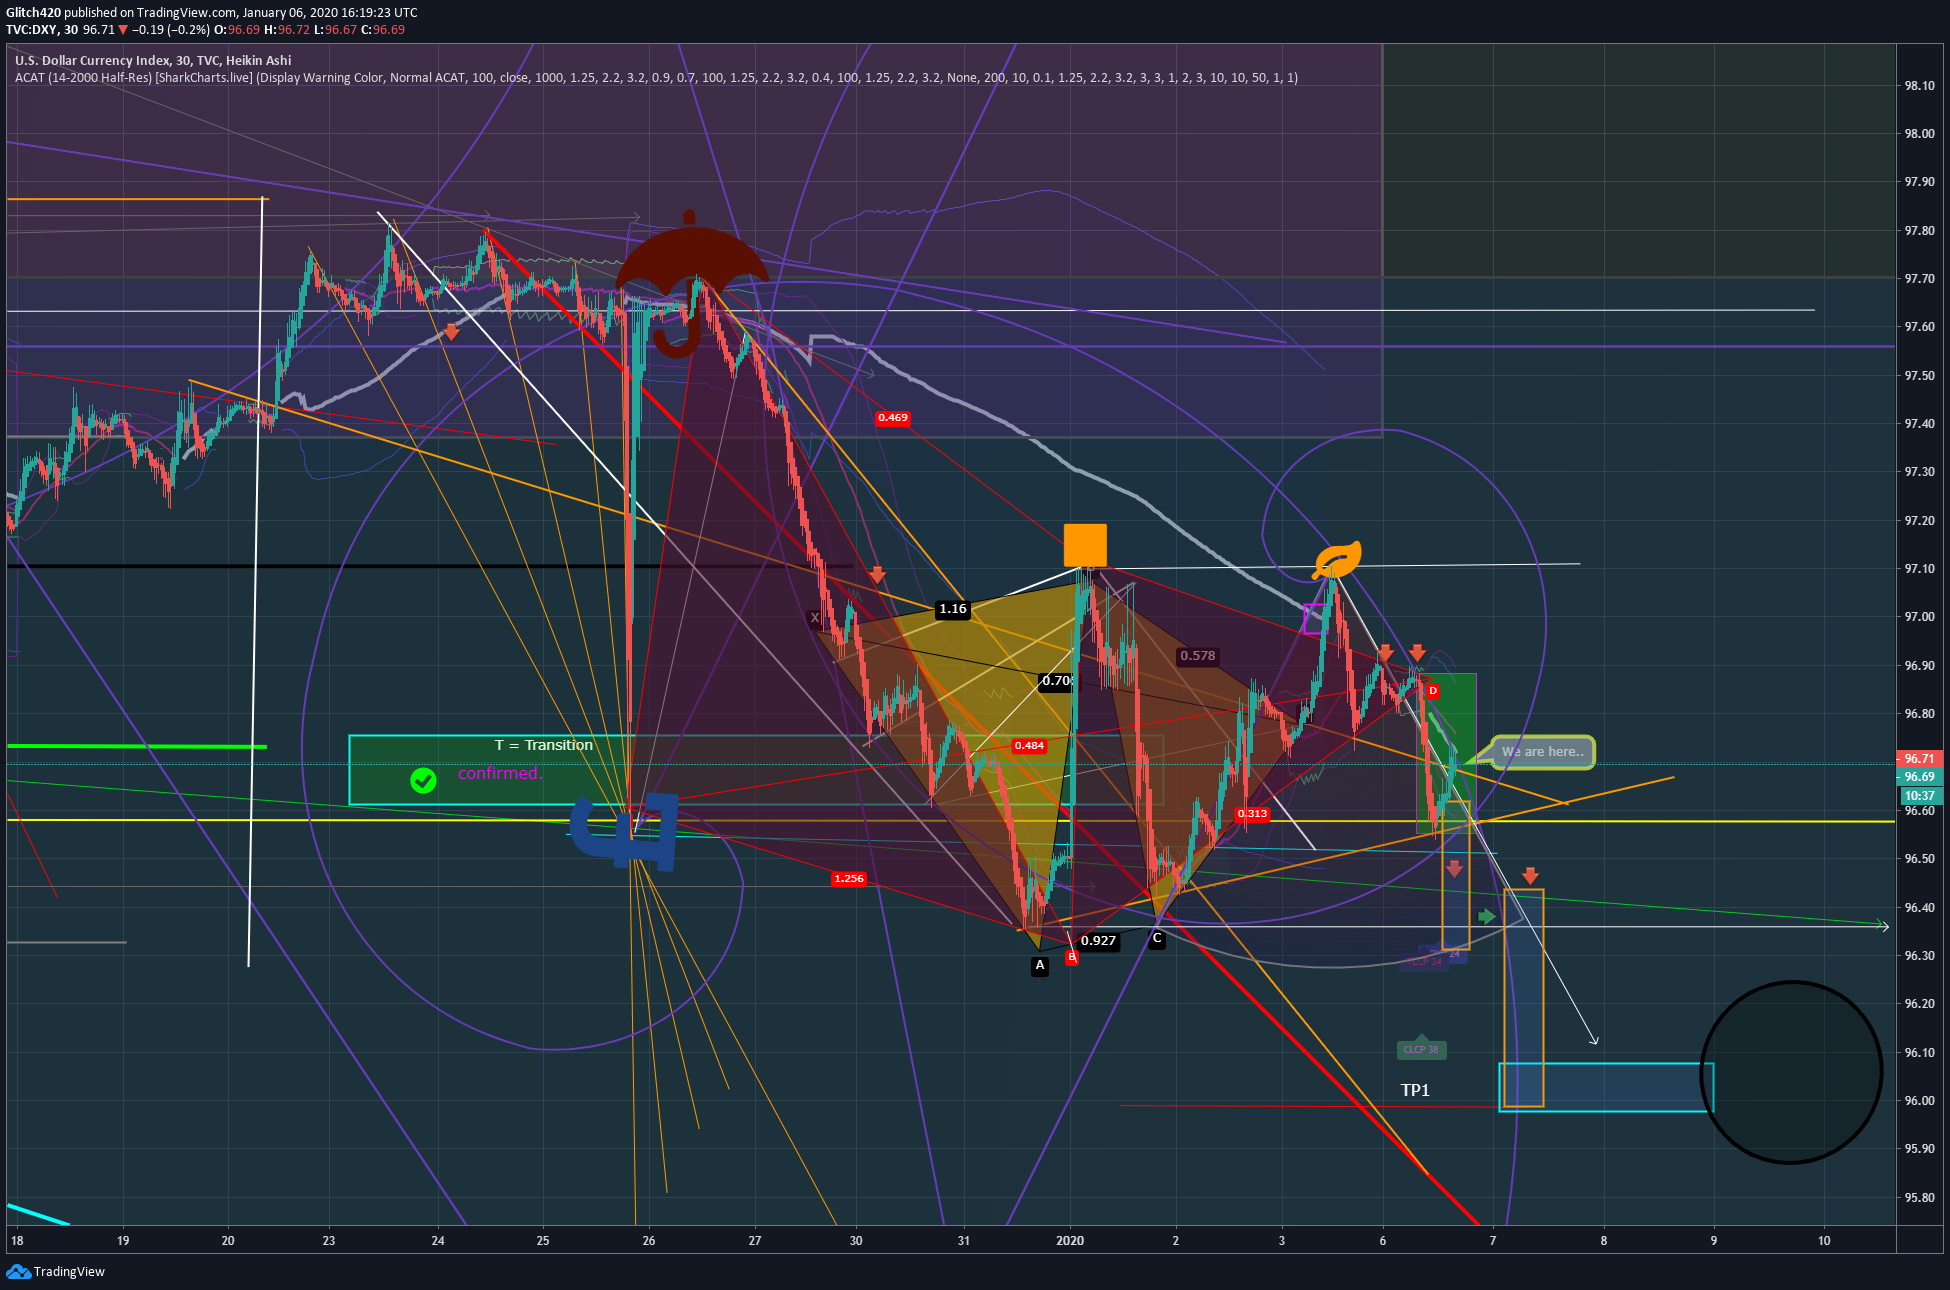Click the 2020 date axis label
Screen dimensions: 1950x1290
pyautogui.click(x=1070, y=1241)
